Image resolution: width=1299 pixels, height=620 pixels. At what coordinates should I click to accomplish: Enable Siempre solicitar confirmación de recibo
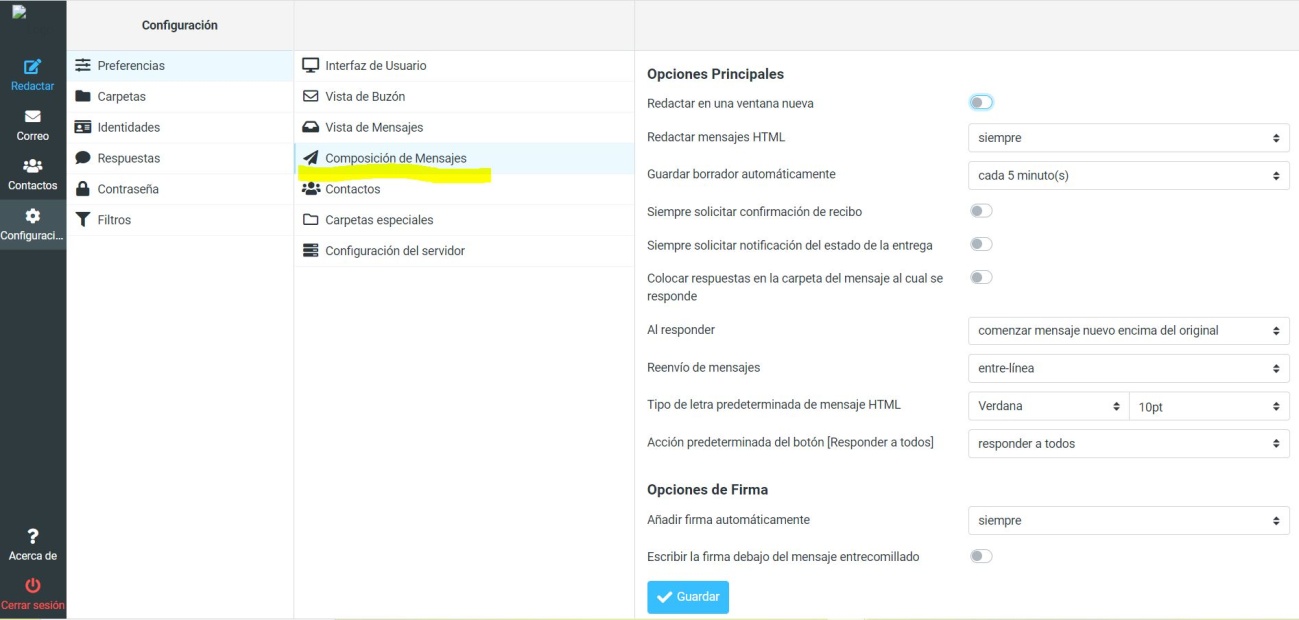click(981, 211)
